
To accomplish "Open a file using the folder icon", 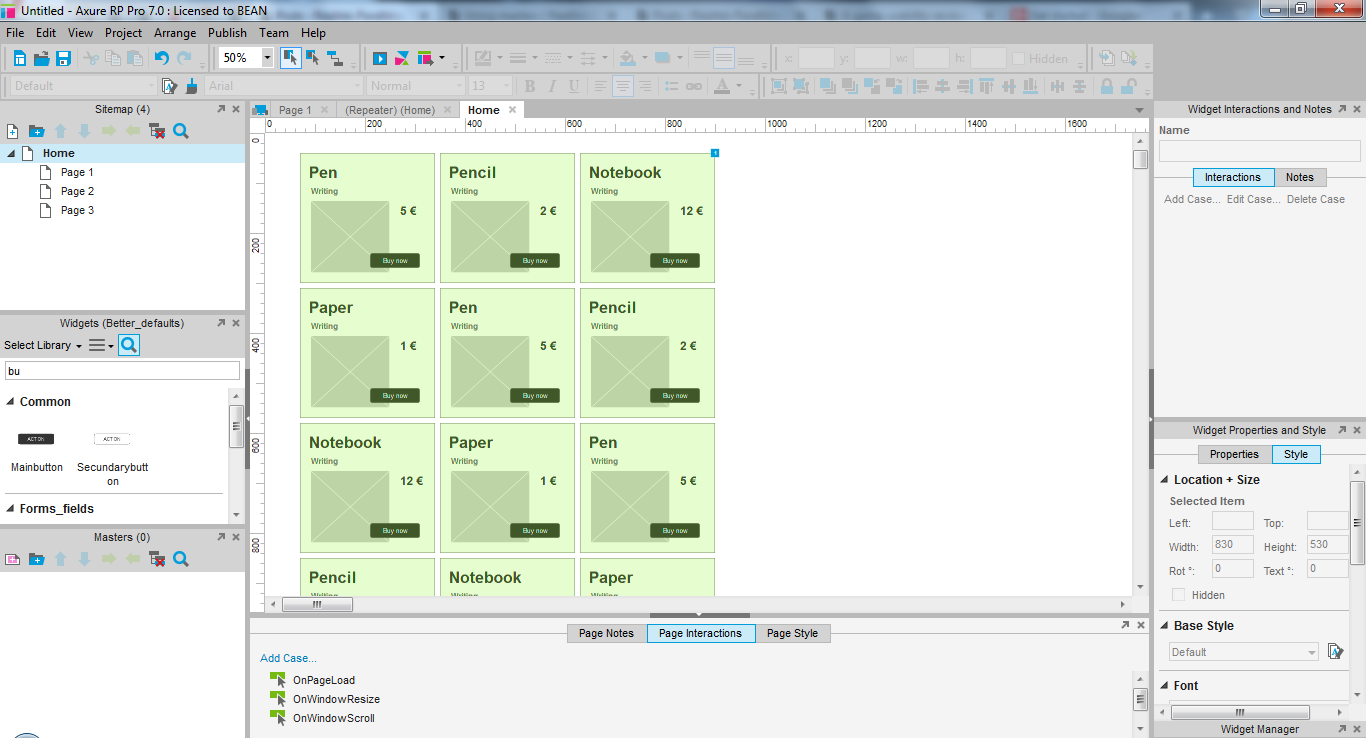I will pyautogui.click(x=41, y=58).
